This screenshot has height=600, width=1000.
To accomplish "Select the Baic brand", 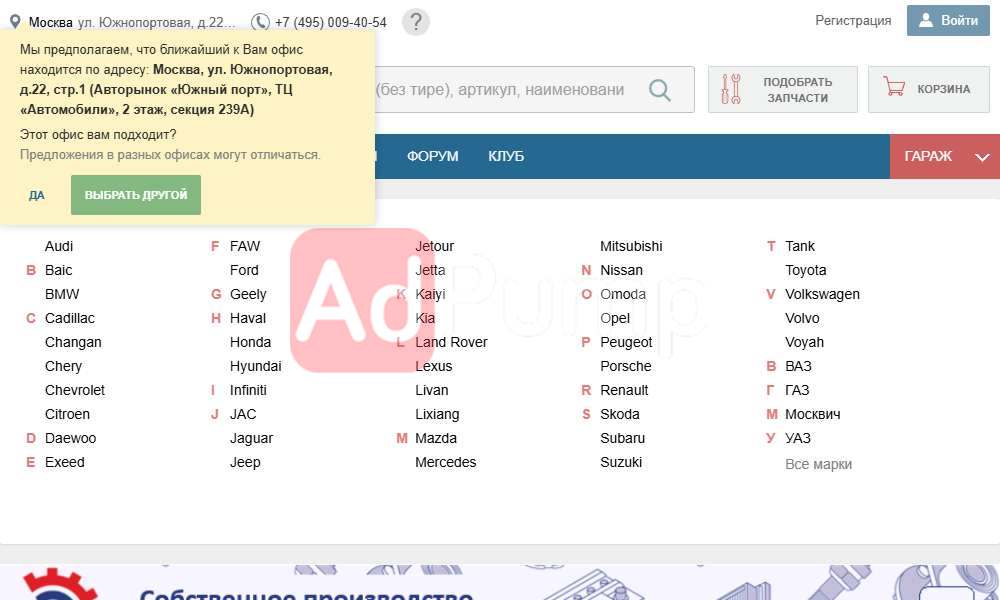I will click(58, 270).
